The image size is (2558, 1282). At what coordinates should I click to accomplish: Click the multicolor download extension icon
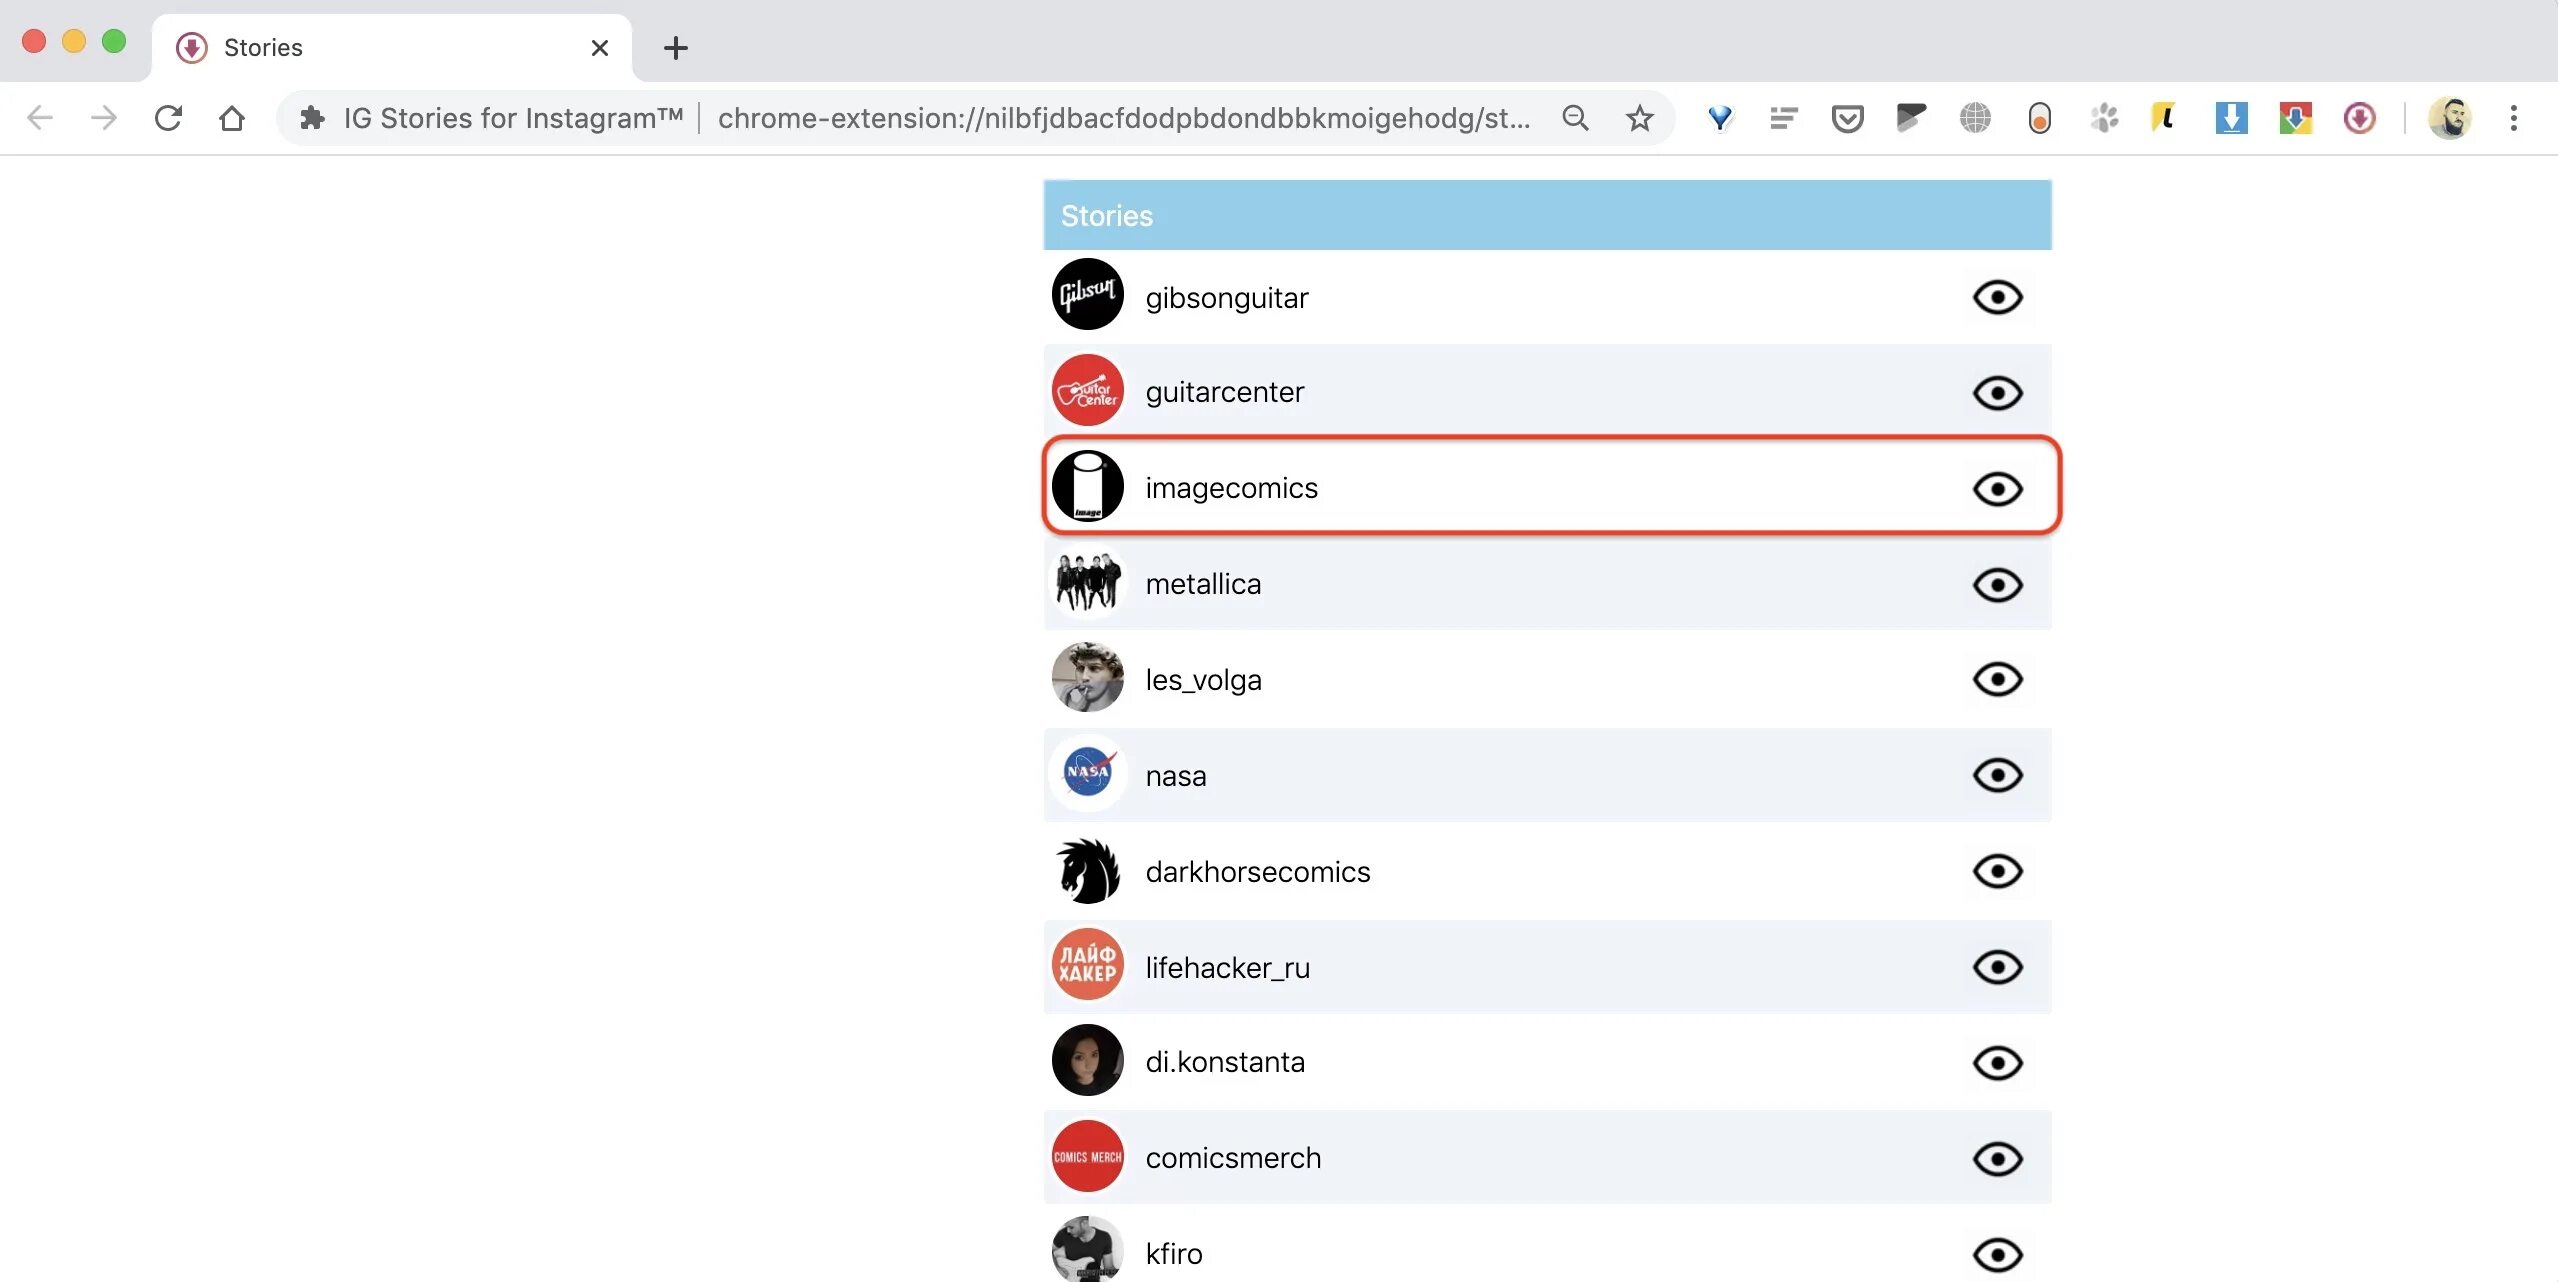[2295, 118]
